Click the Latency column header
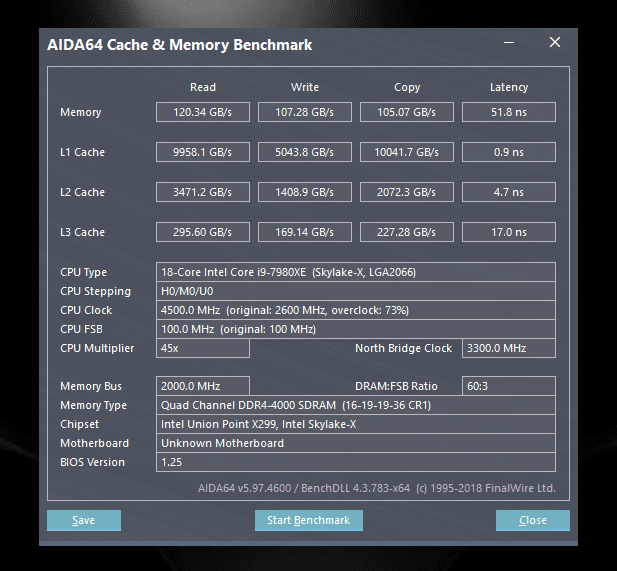 click(x=509, y=87)
